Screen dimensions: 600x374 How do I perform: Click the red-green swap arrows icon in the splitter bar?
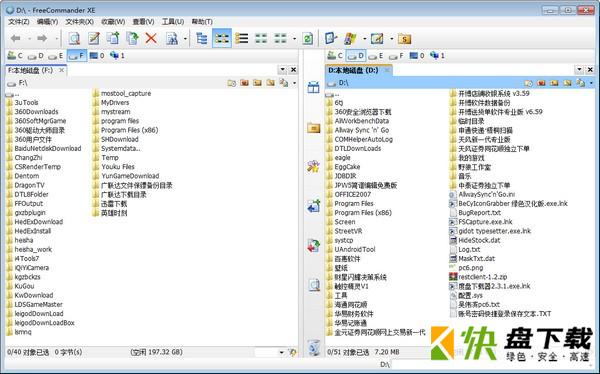pyautogui.click(x=313, y=246)
